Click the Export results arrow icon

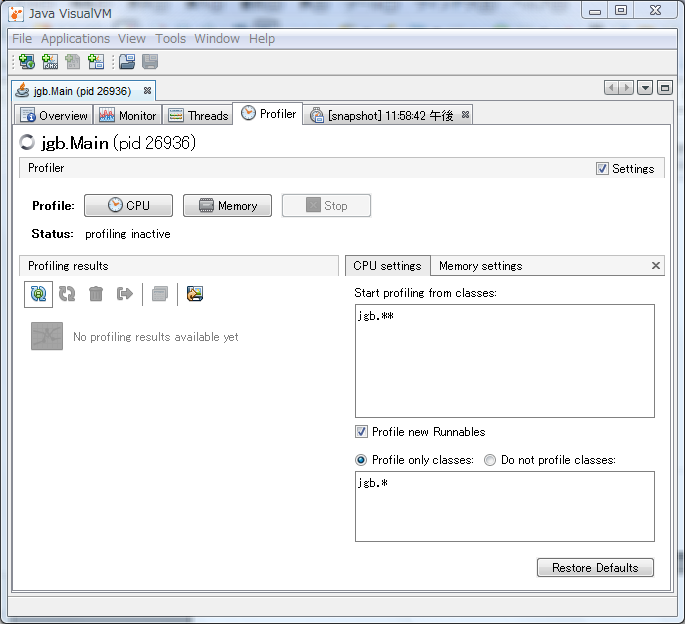coord(125,294)
